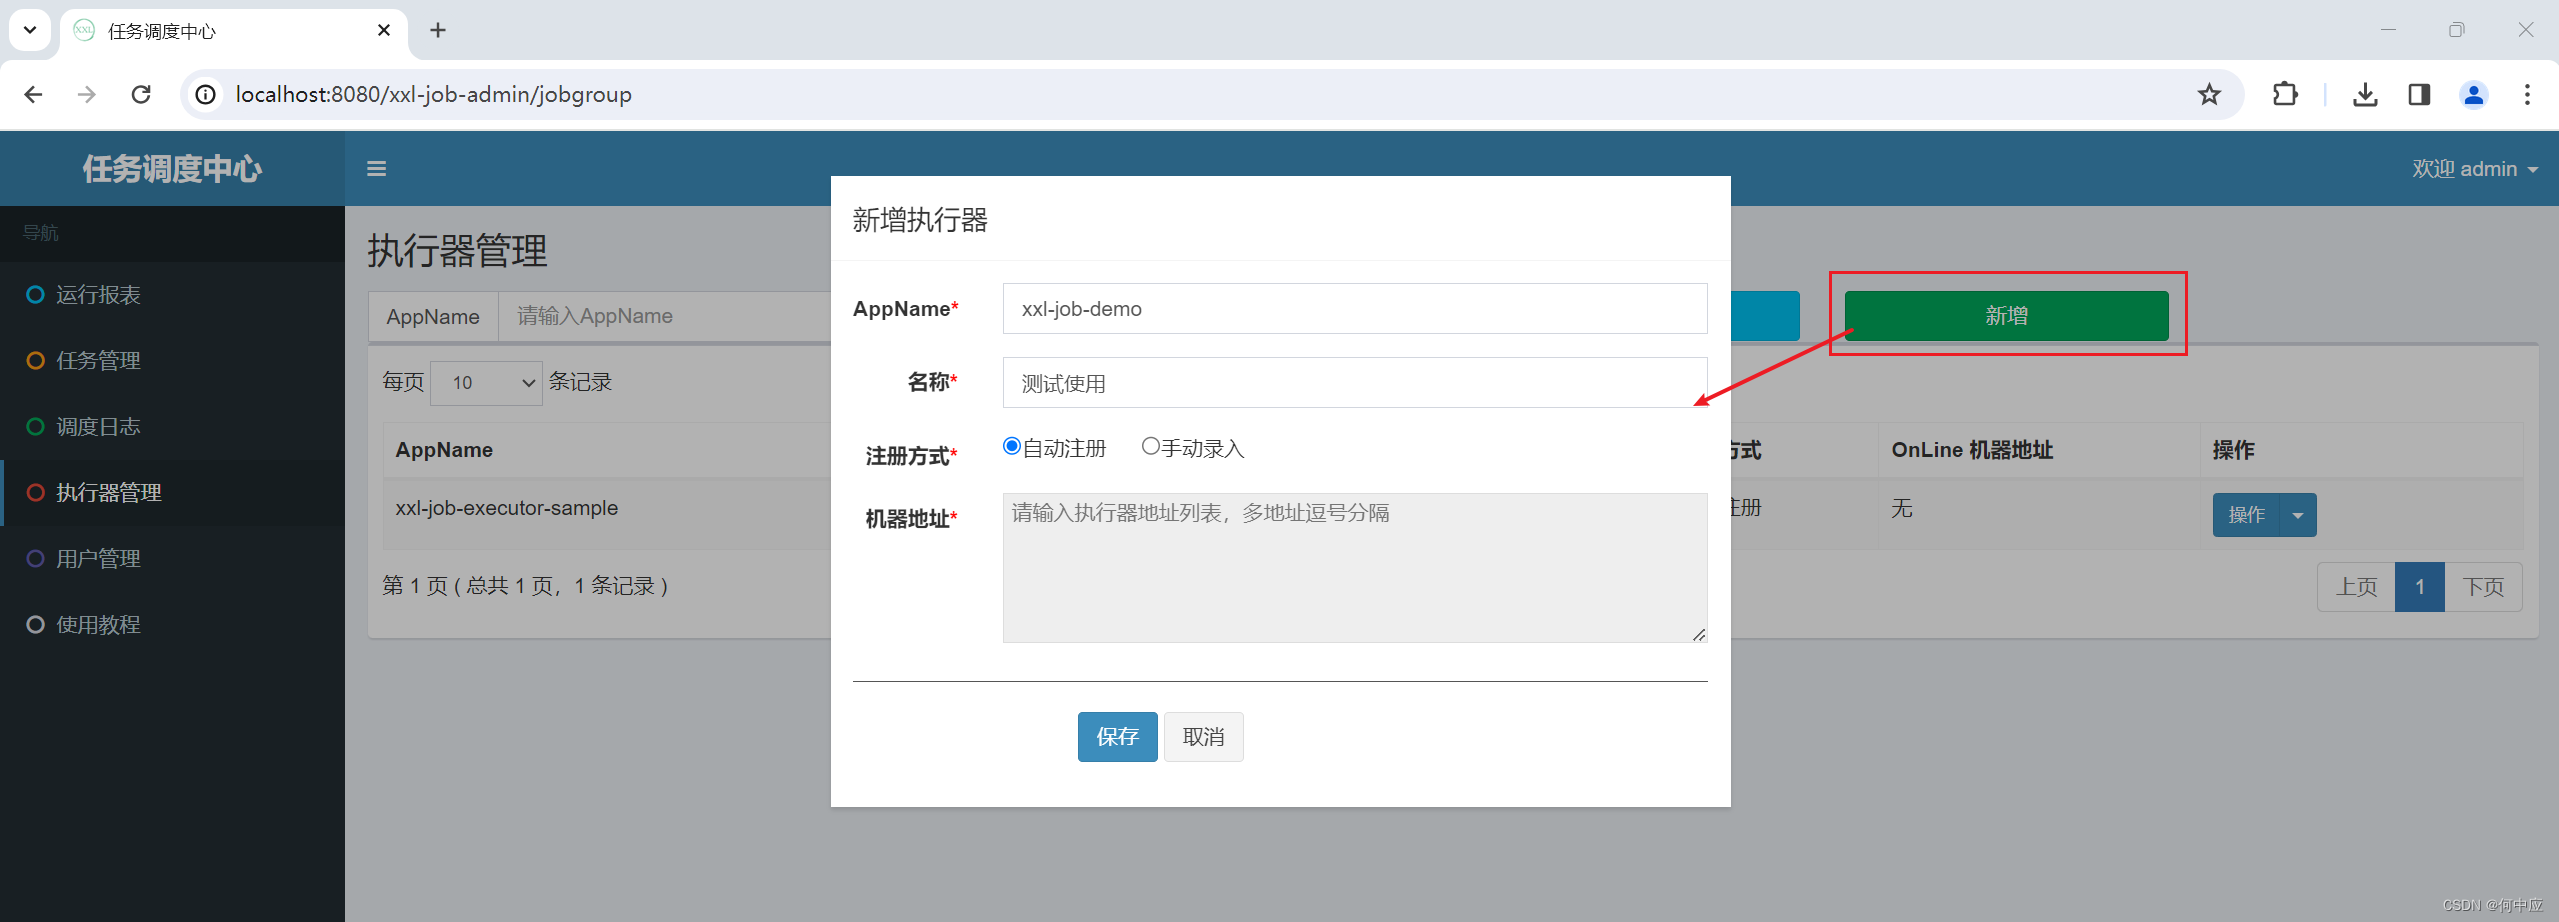2559x922 pixels.
Task: Click the xxl-job-executor-sample cell
Action: (x=507, y=508)
